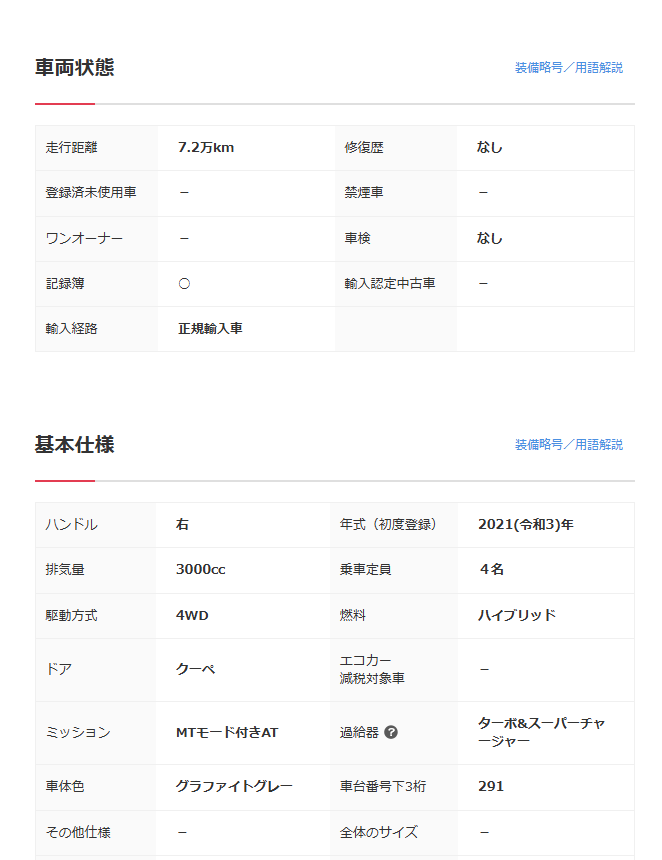Viewport: 662px width, 860px height.
Task: Click the 修復歴 label cell
Action: click(364, 148)
